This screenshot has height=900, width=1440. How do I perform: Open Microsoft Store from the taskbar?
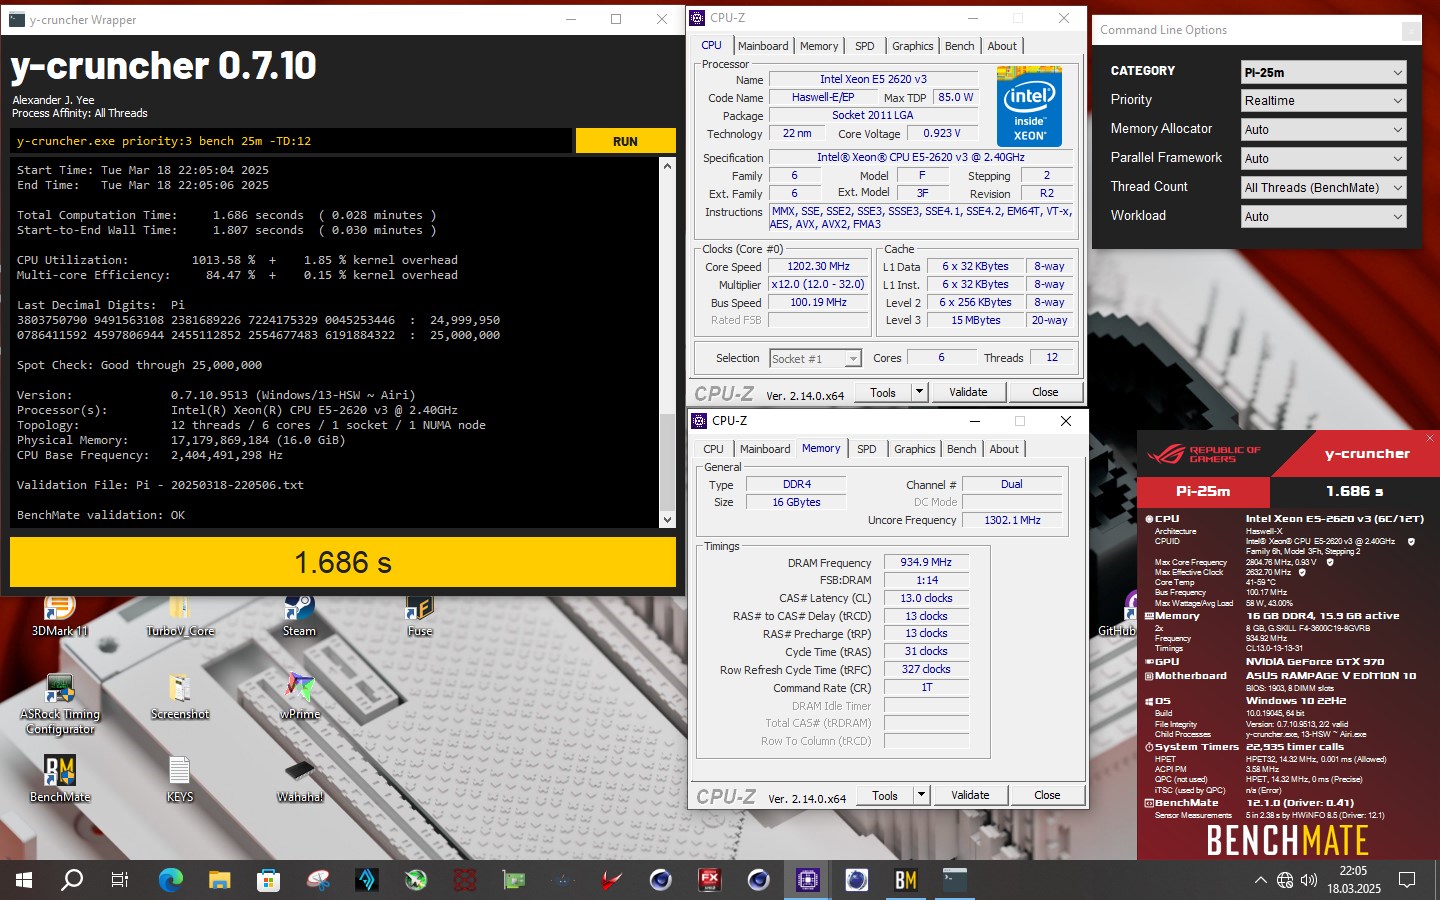pos(268,880)
